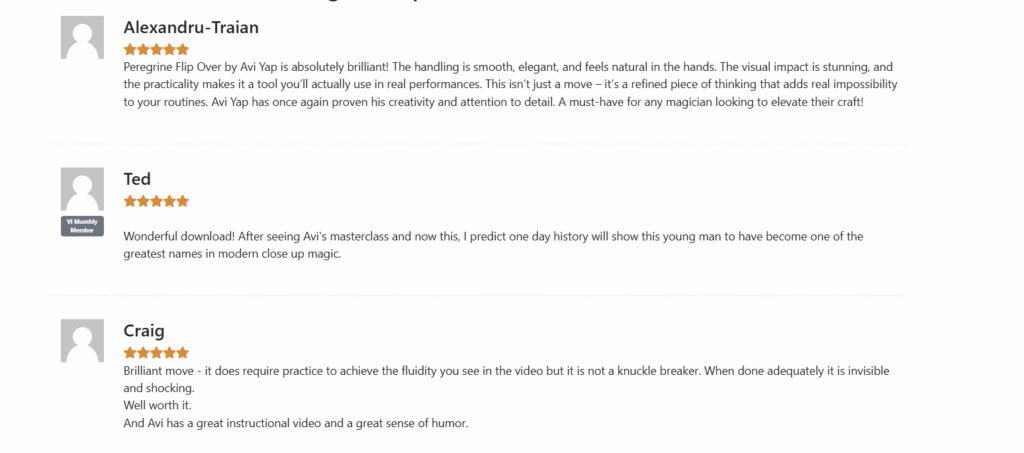Click Alexandru-Traian's five-star rating
The height and width of the screenshot is (453, 1024).
[156, 50]
